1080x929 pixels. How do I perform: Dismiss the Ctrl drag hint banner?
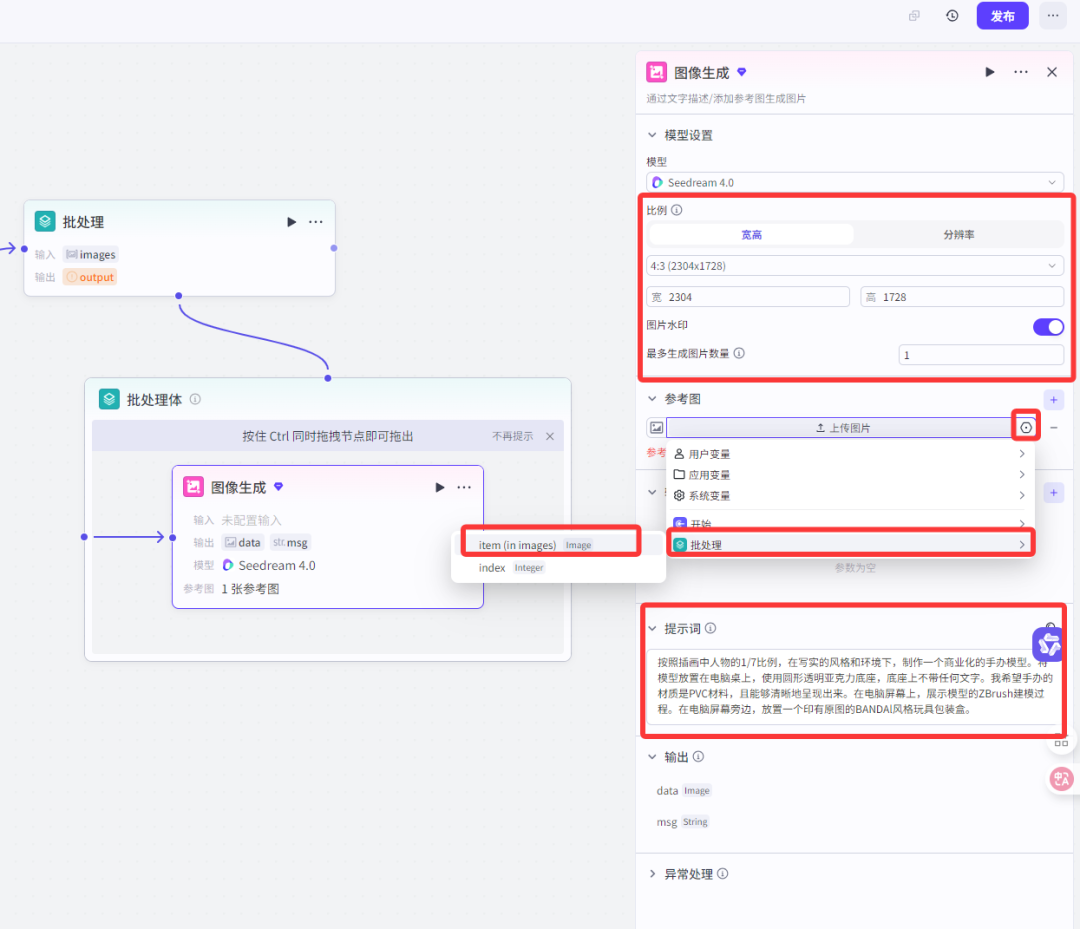point(549,436)
